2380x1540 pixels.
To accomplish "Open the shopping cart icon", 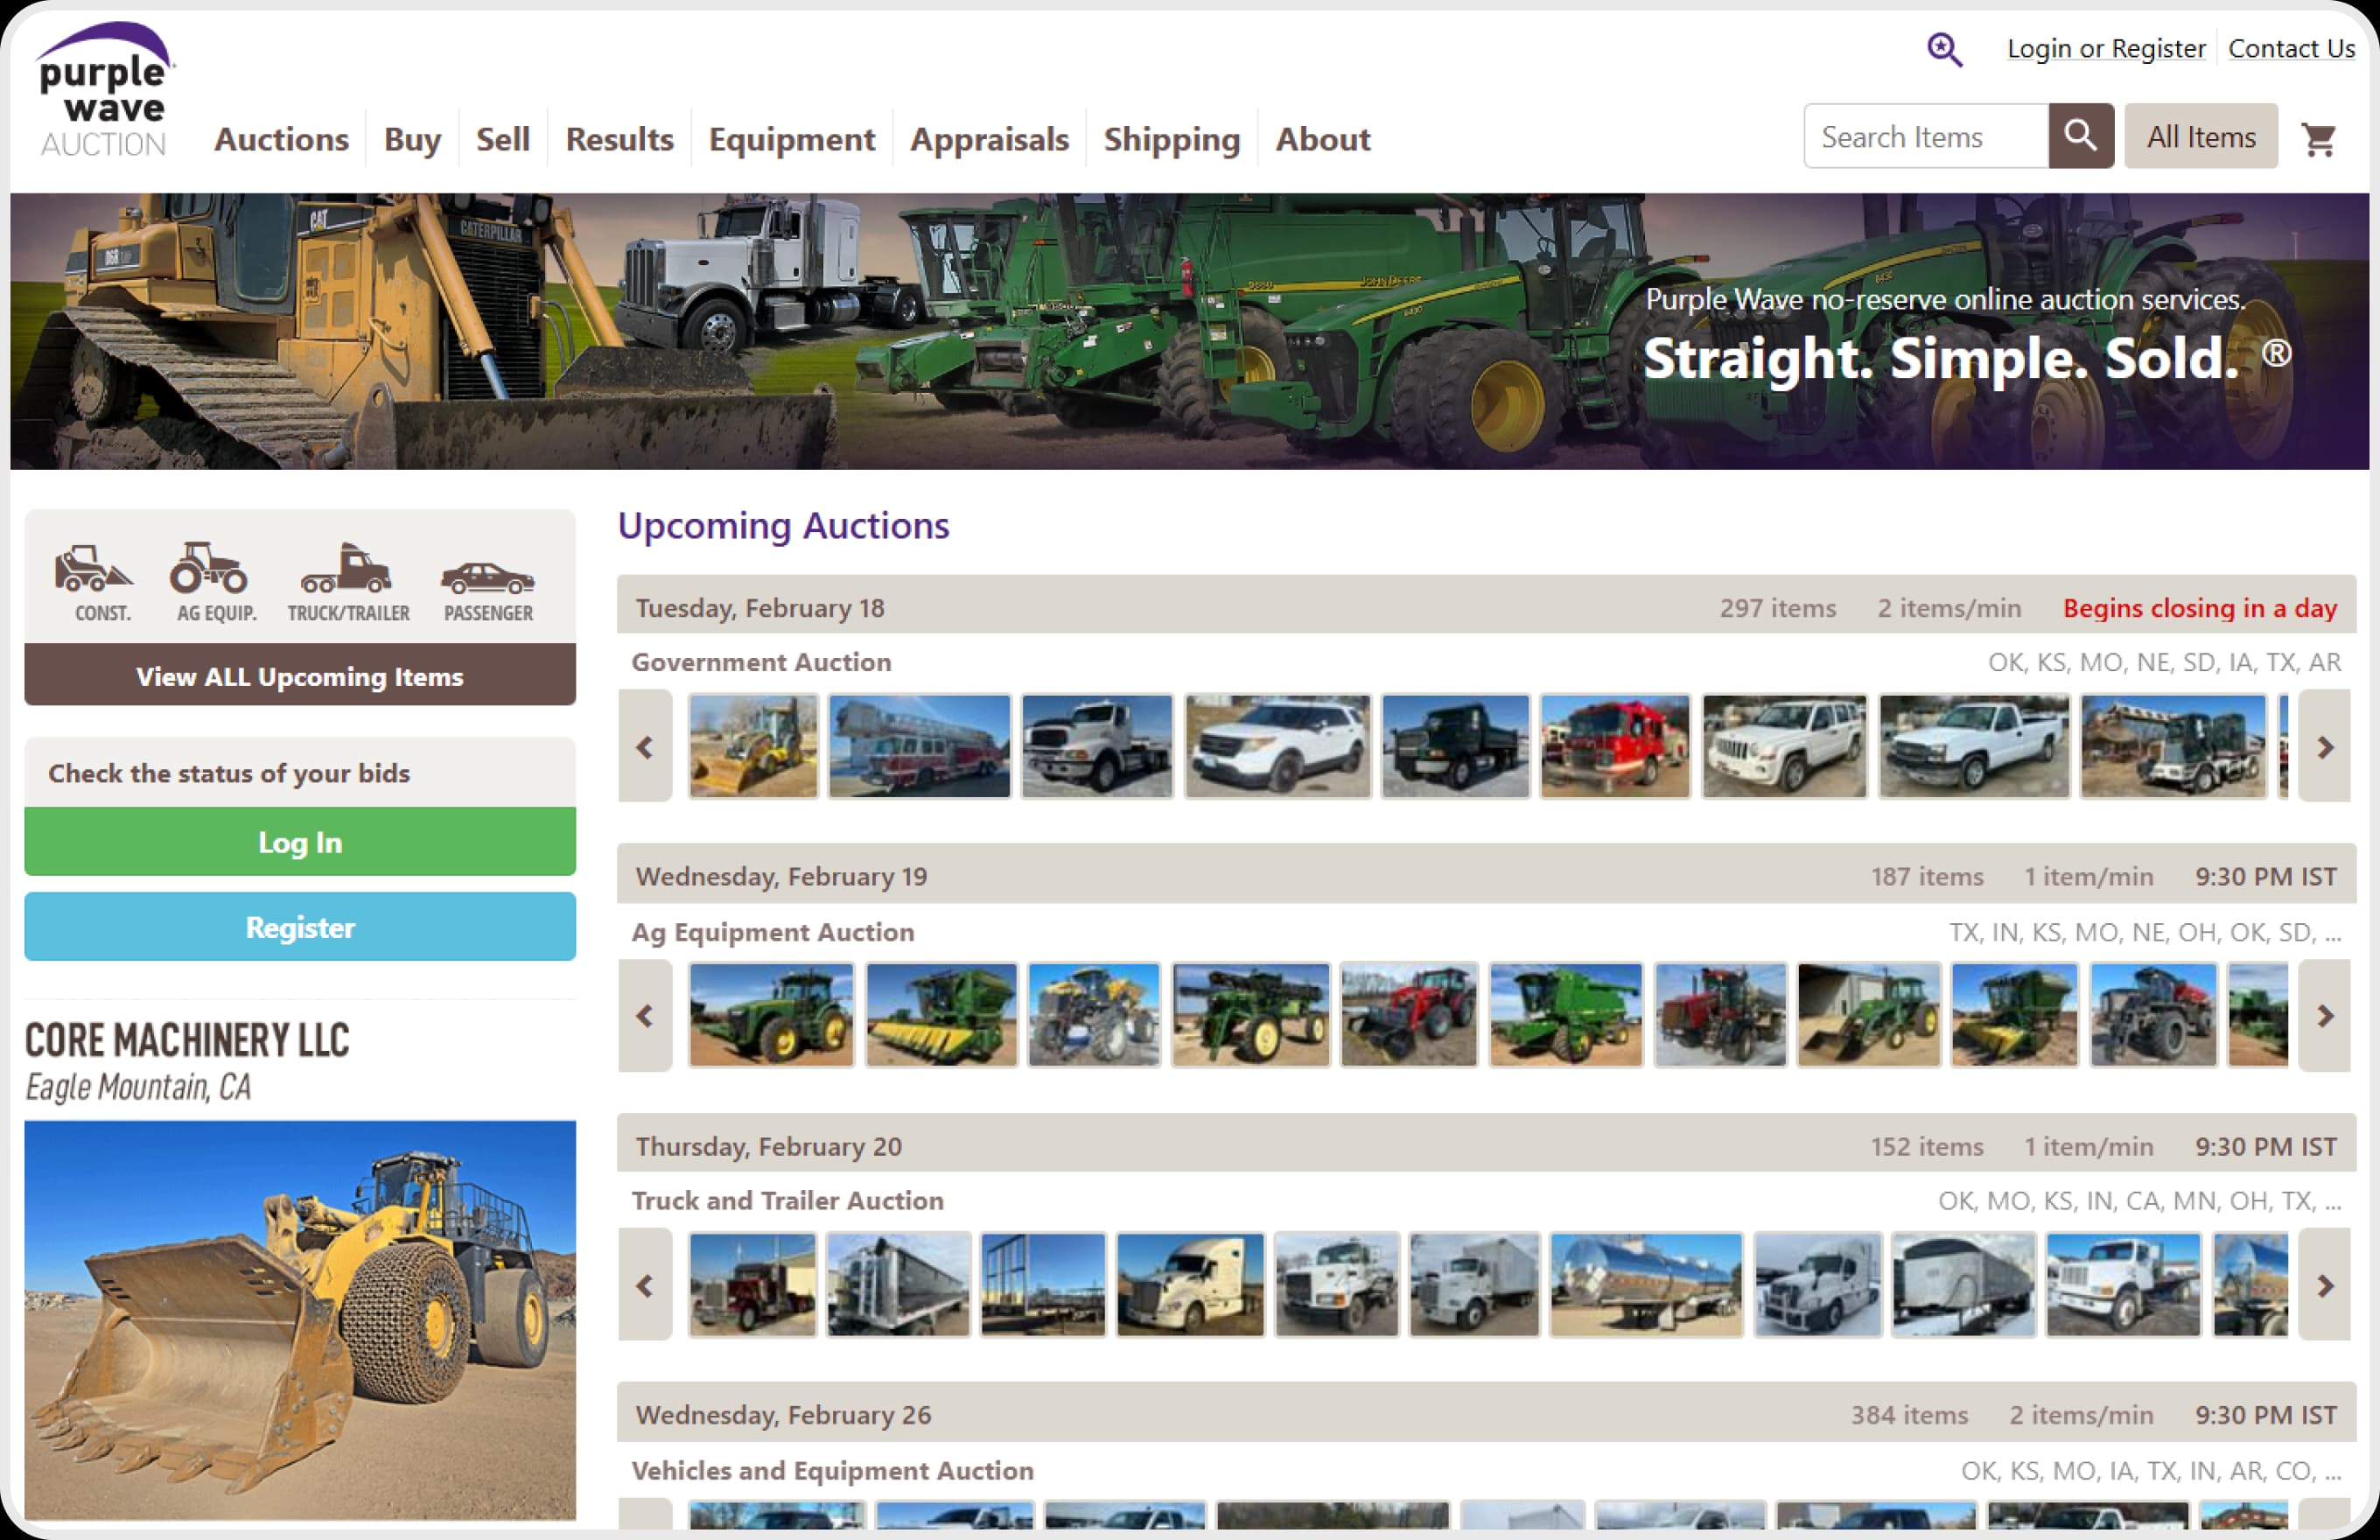I will pyautogui.click(x=2317, y=139).
